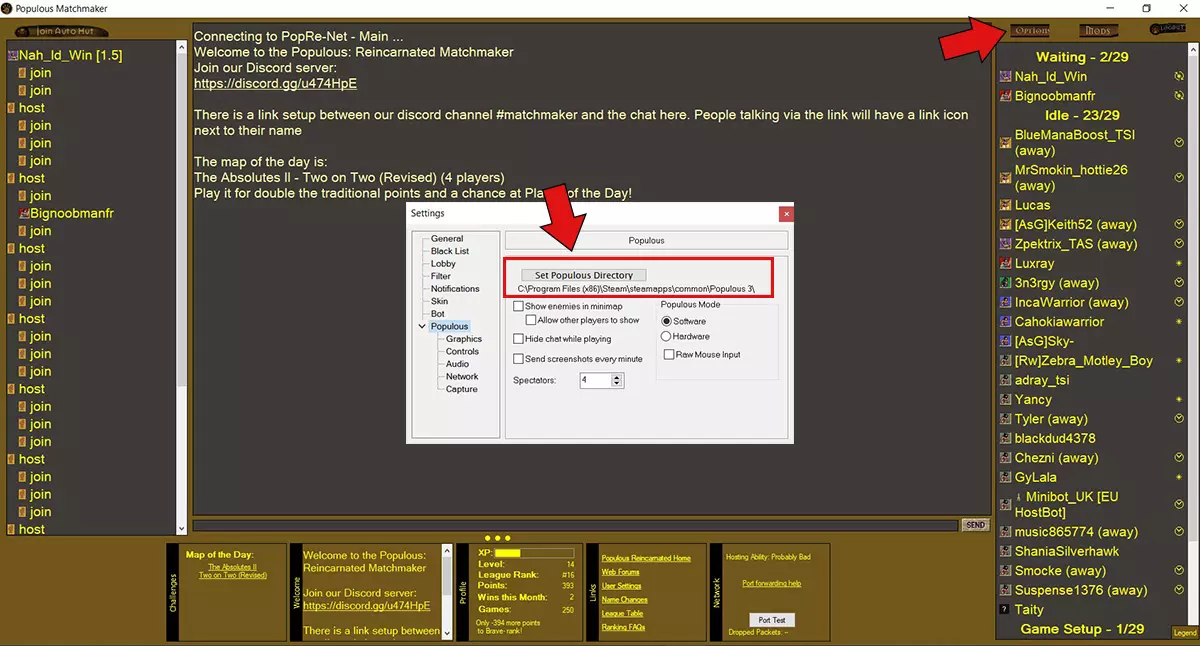Click Set Populous Directory button
This screenshot has height=646, width=1200.
[584, 275]
